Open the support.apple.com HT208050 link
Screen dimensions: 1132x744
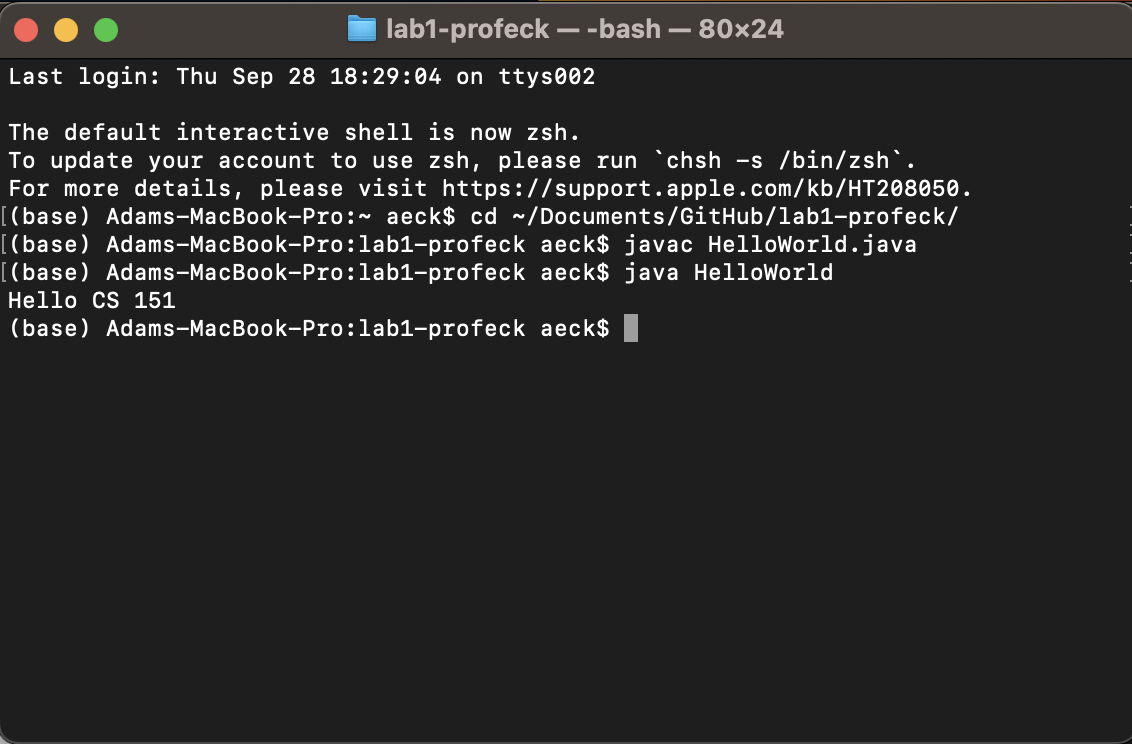click(x=706, y=188)
